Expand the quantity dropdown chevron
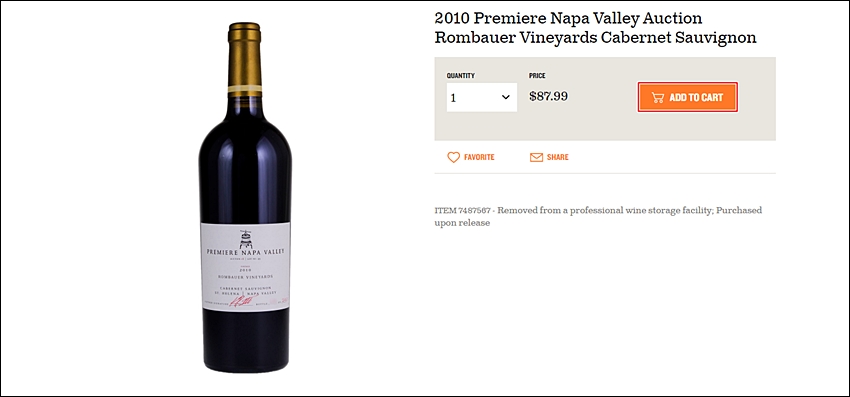 coord(505,98)
